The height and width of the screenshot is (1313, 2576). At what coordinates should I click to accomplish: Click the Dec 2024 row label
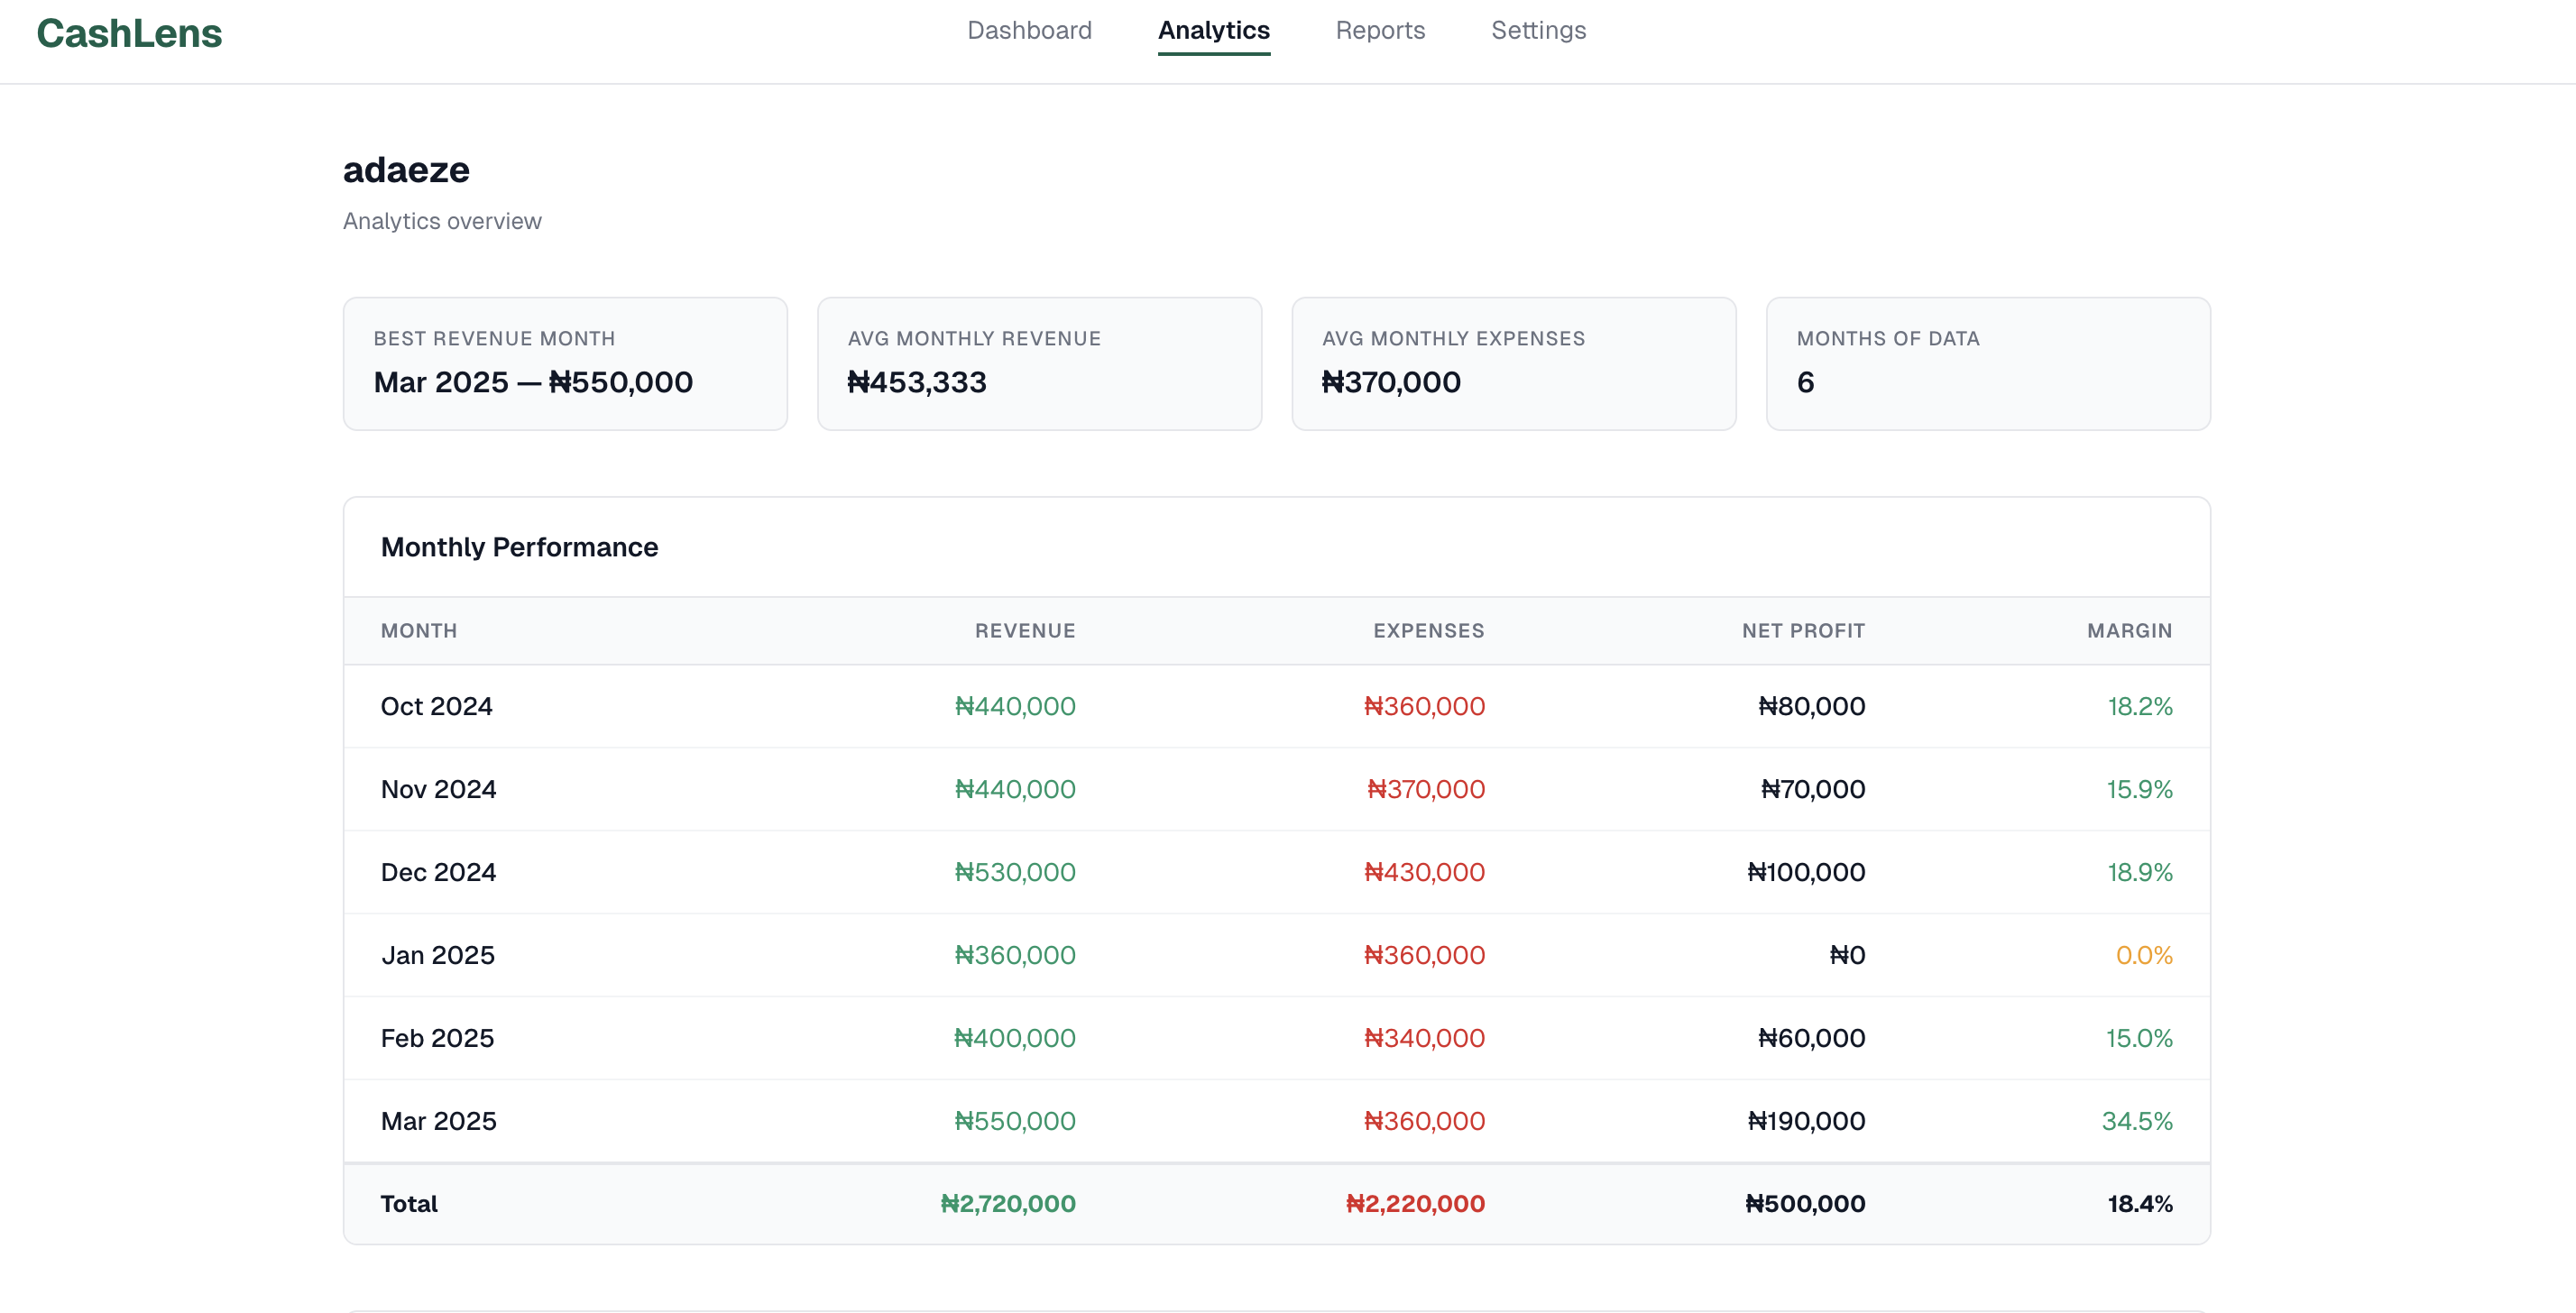tap(438, 872)
